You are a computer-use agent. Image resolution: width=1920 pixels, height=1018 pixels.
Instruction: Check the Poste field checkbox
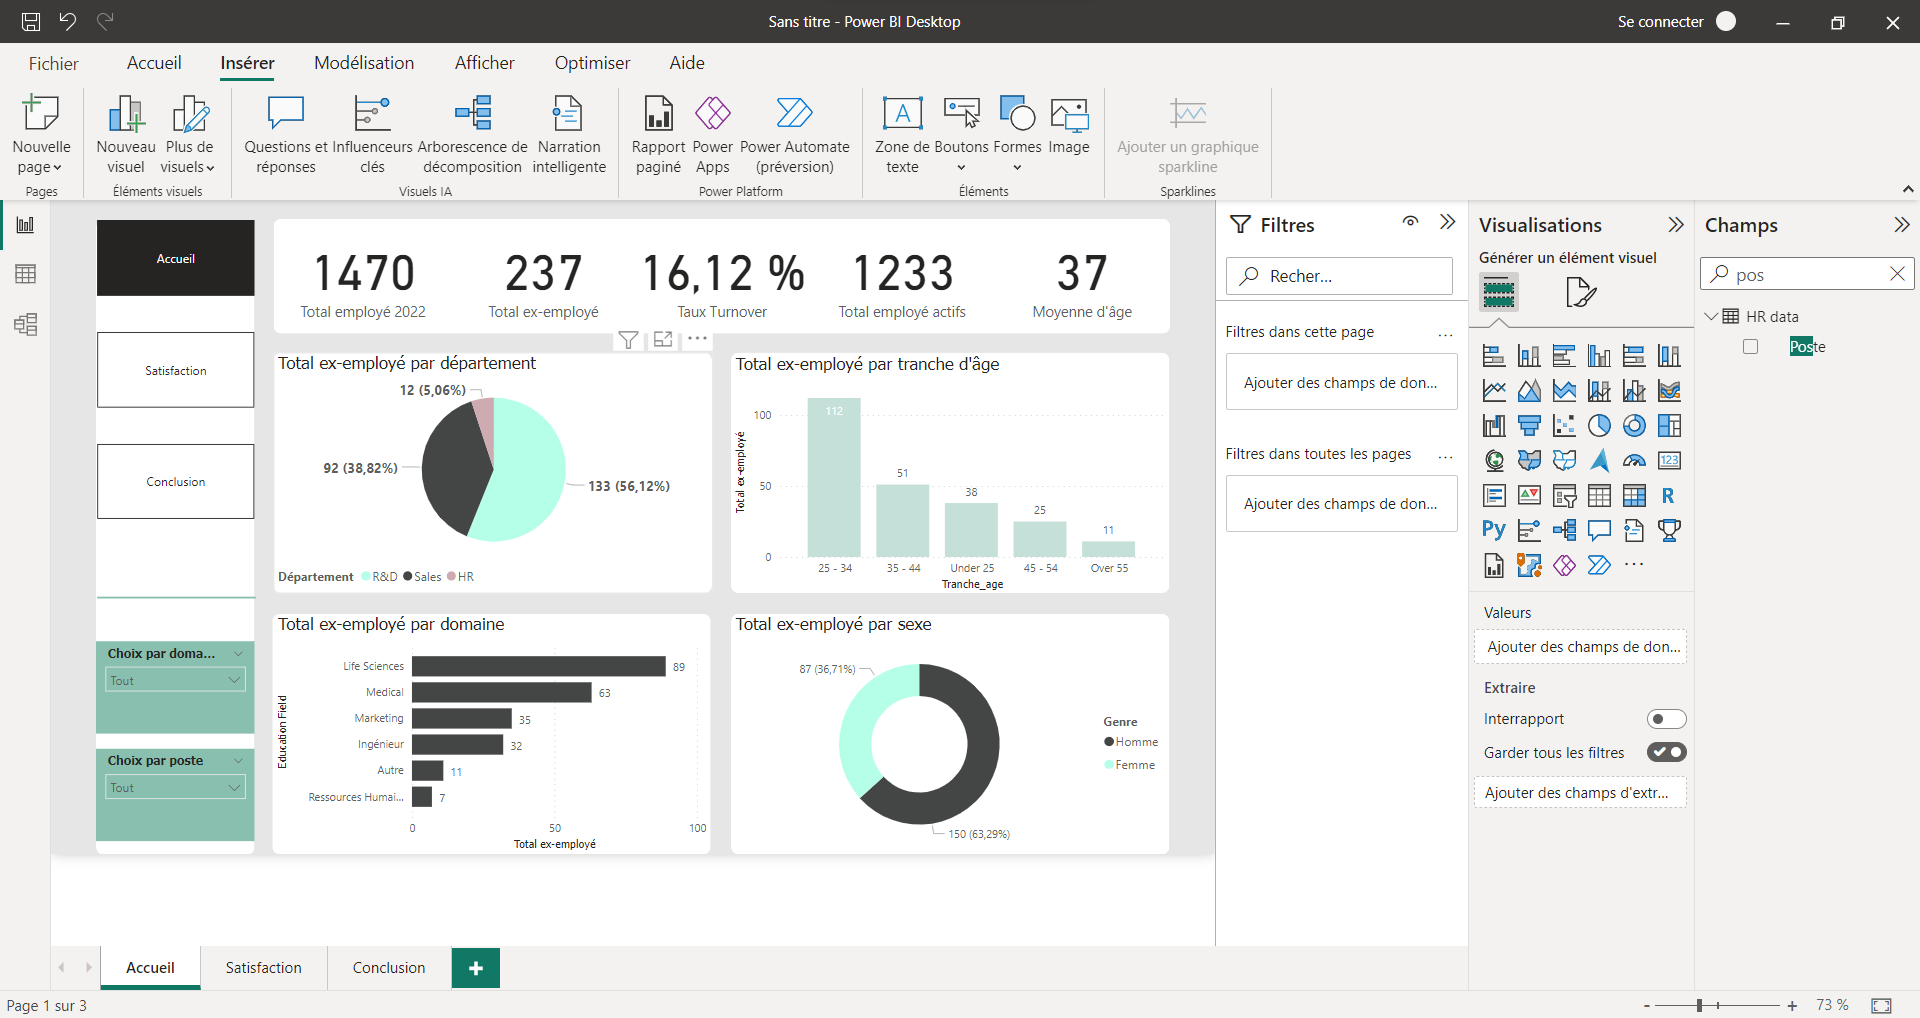click(1751, 346)
